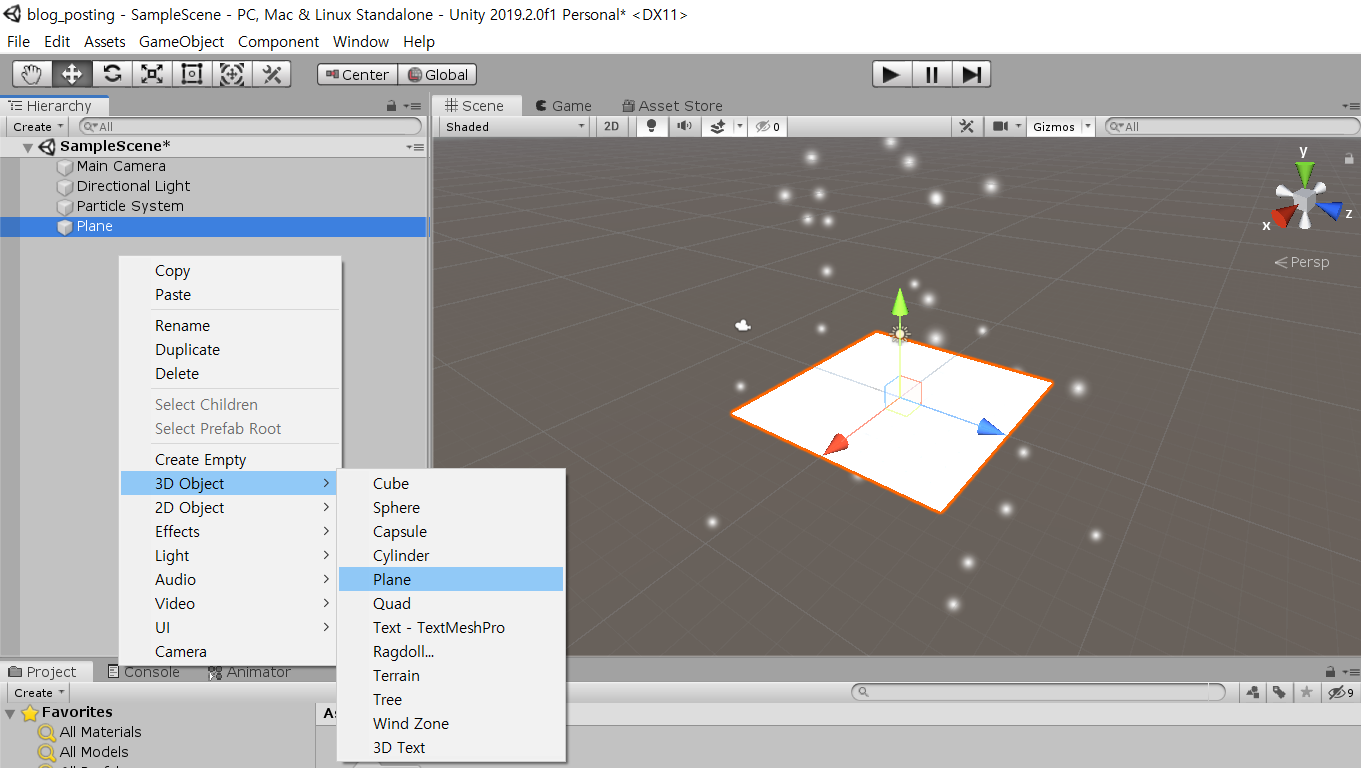Choose Create Empty from context menu
1361x768 pixels.
230,460
